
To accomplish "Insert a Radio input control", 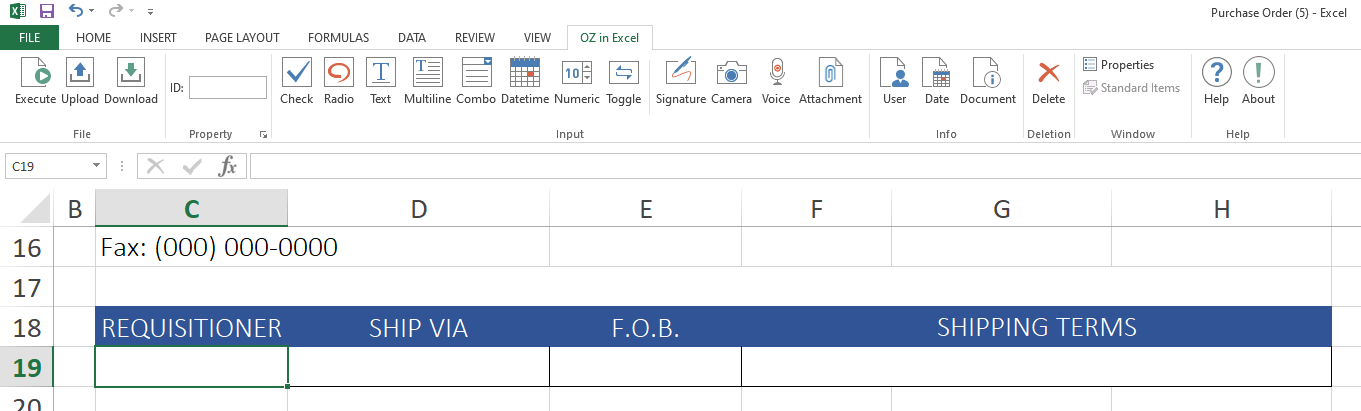I will (x=339, y=80).
